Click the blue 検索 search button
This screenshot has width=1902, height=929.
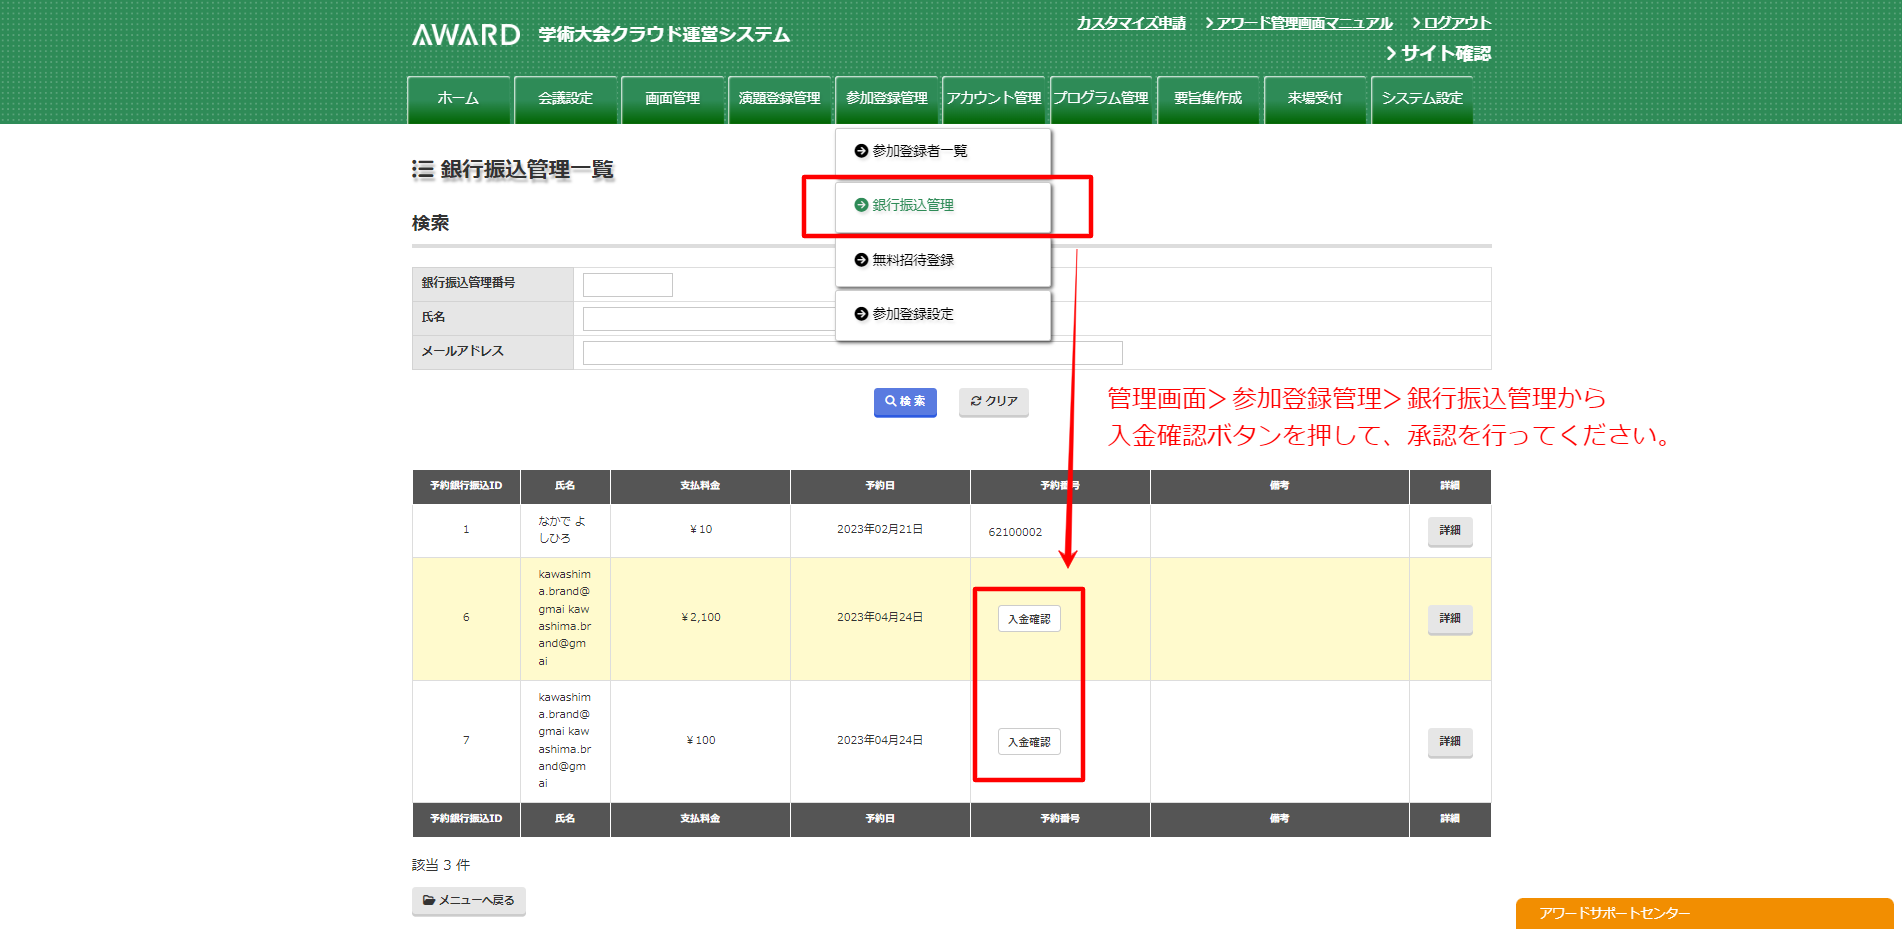905,402
